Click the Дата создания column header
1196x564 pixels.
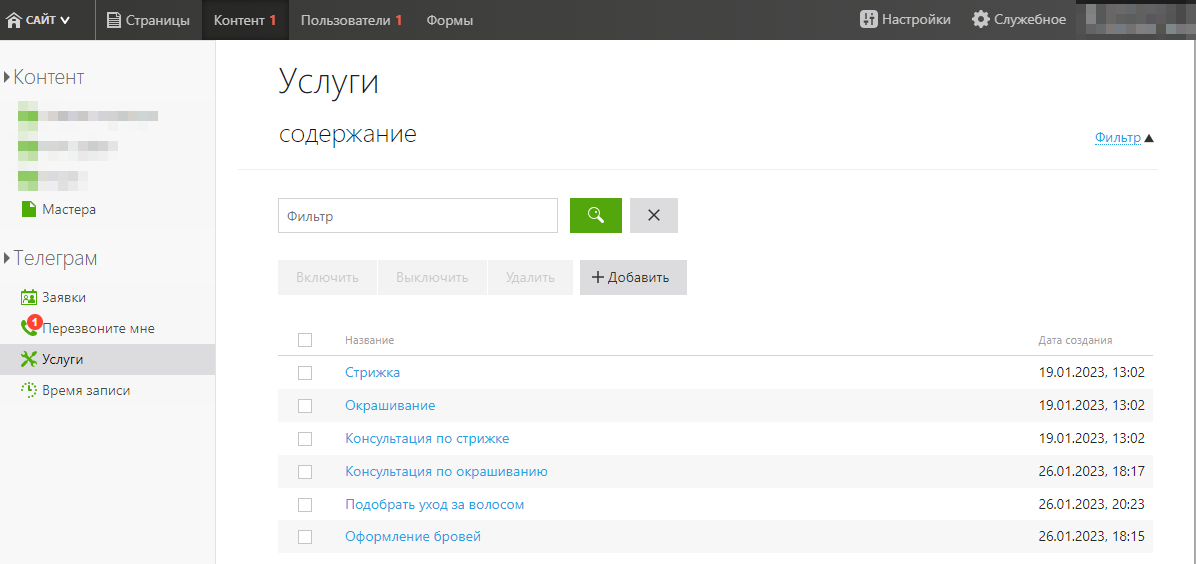point(1075,340)
